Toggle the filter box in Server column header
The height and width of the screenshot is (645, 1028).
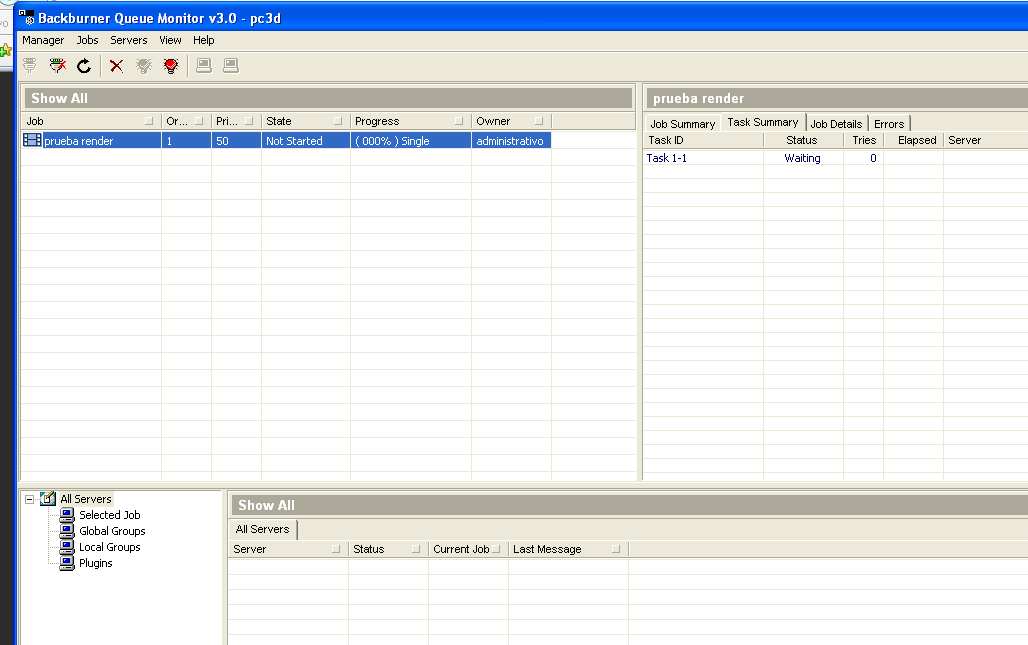point(336,549)
